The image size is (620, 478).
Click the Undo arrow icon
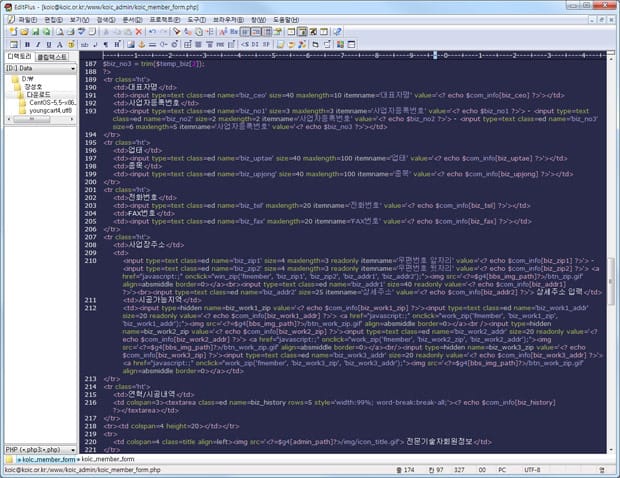(x=153, y=32)
